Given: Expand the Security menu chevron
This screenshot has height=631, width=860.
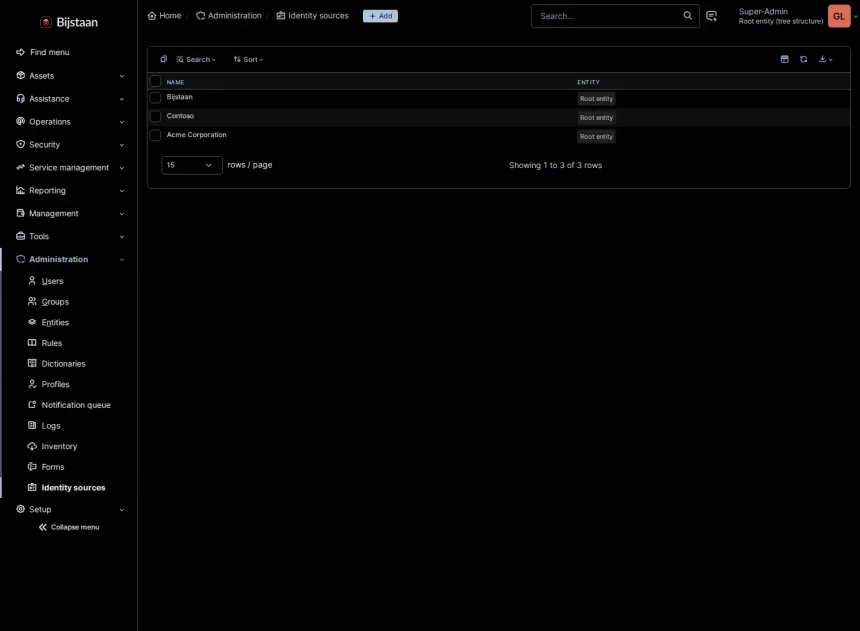Looking at the screenshot, I should (122, 145).
